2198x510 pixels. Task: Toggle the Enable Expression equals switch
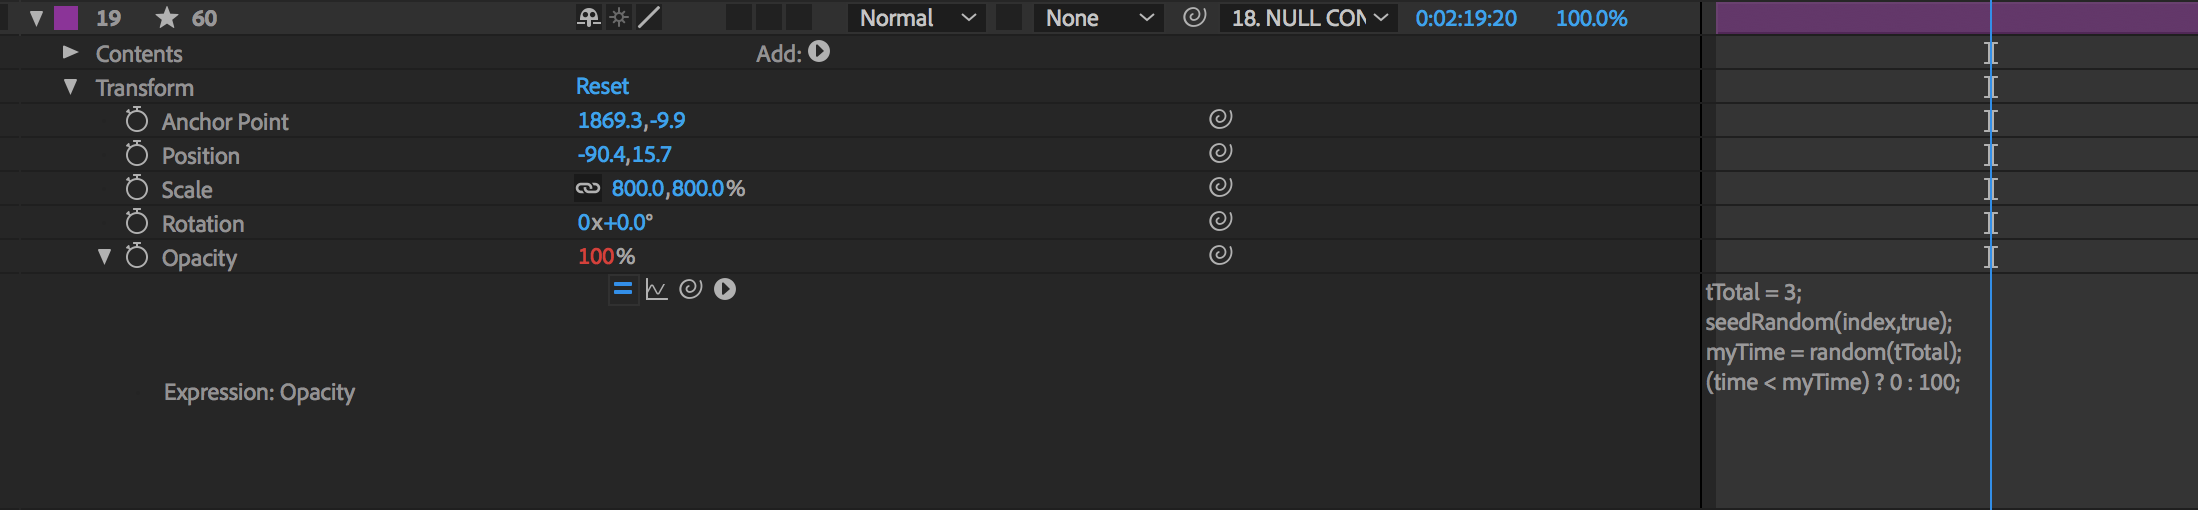tap(623, 290)
